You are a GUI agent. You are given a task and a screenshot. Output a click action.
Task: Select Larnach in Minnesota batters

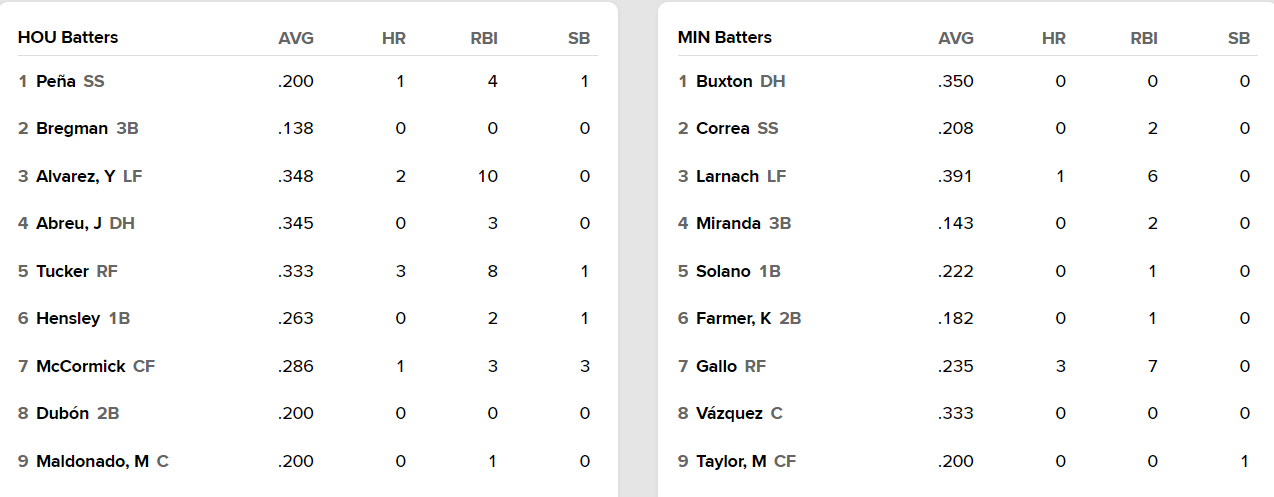click(727, 176)
